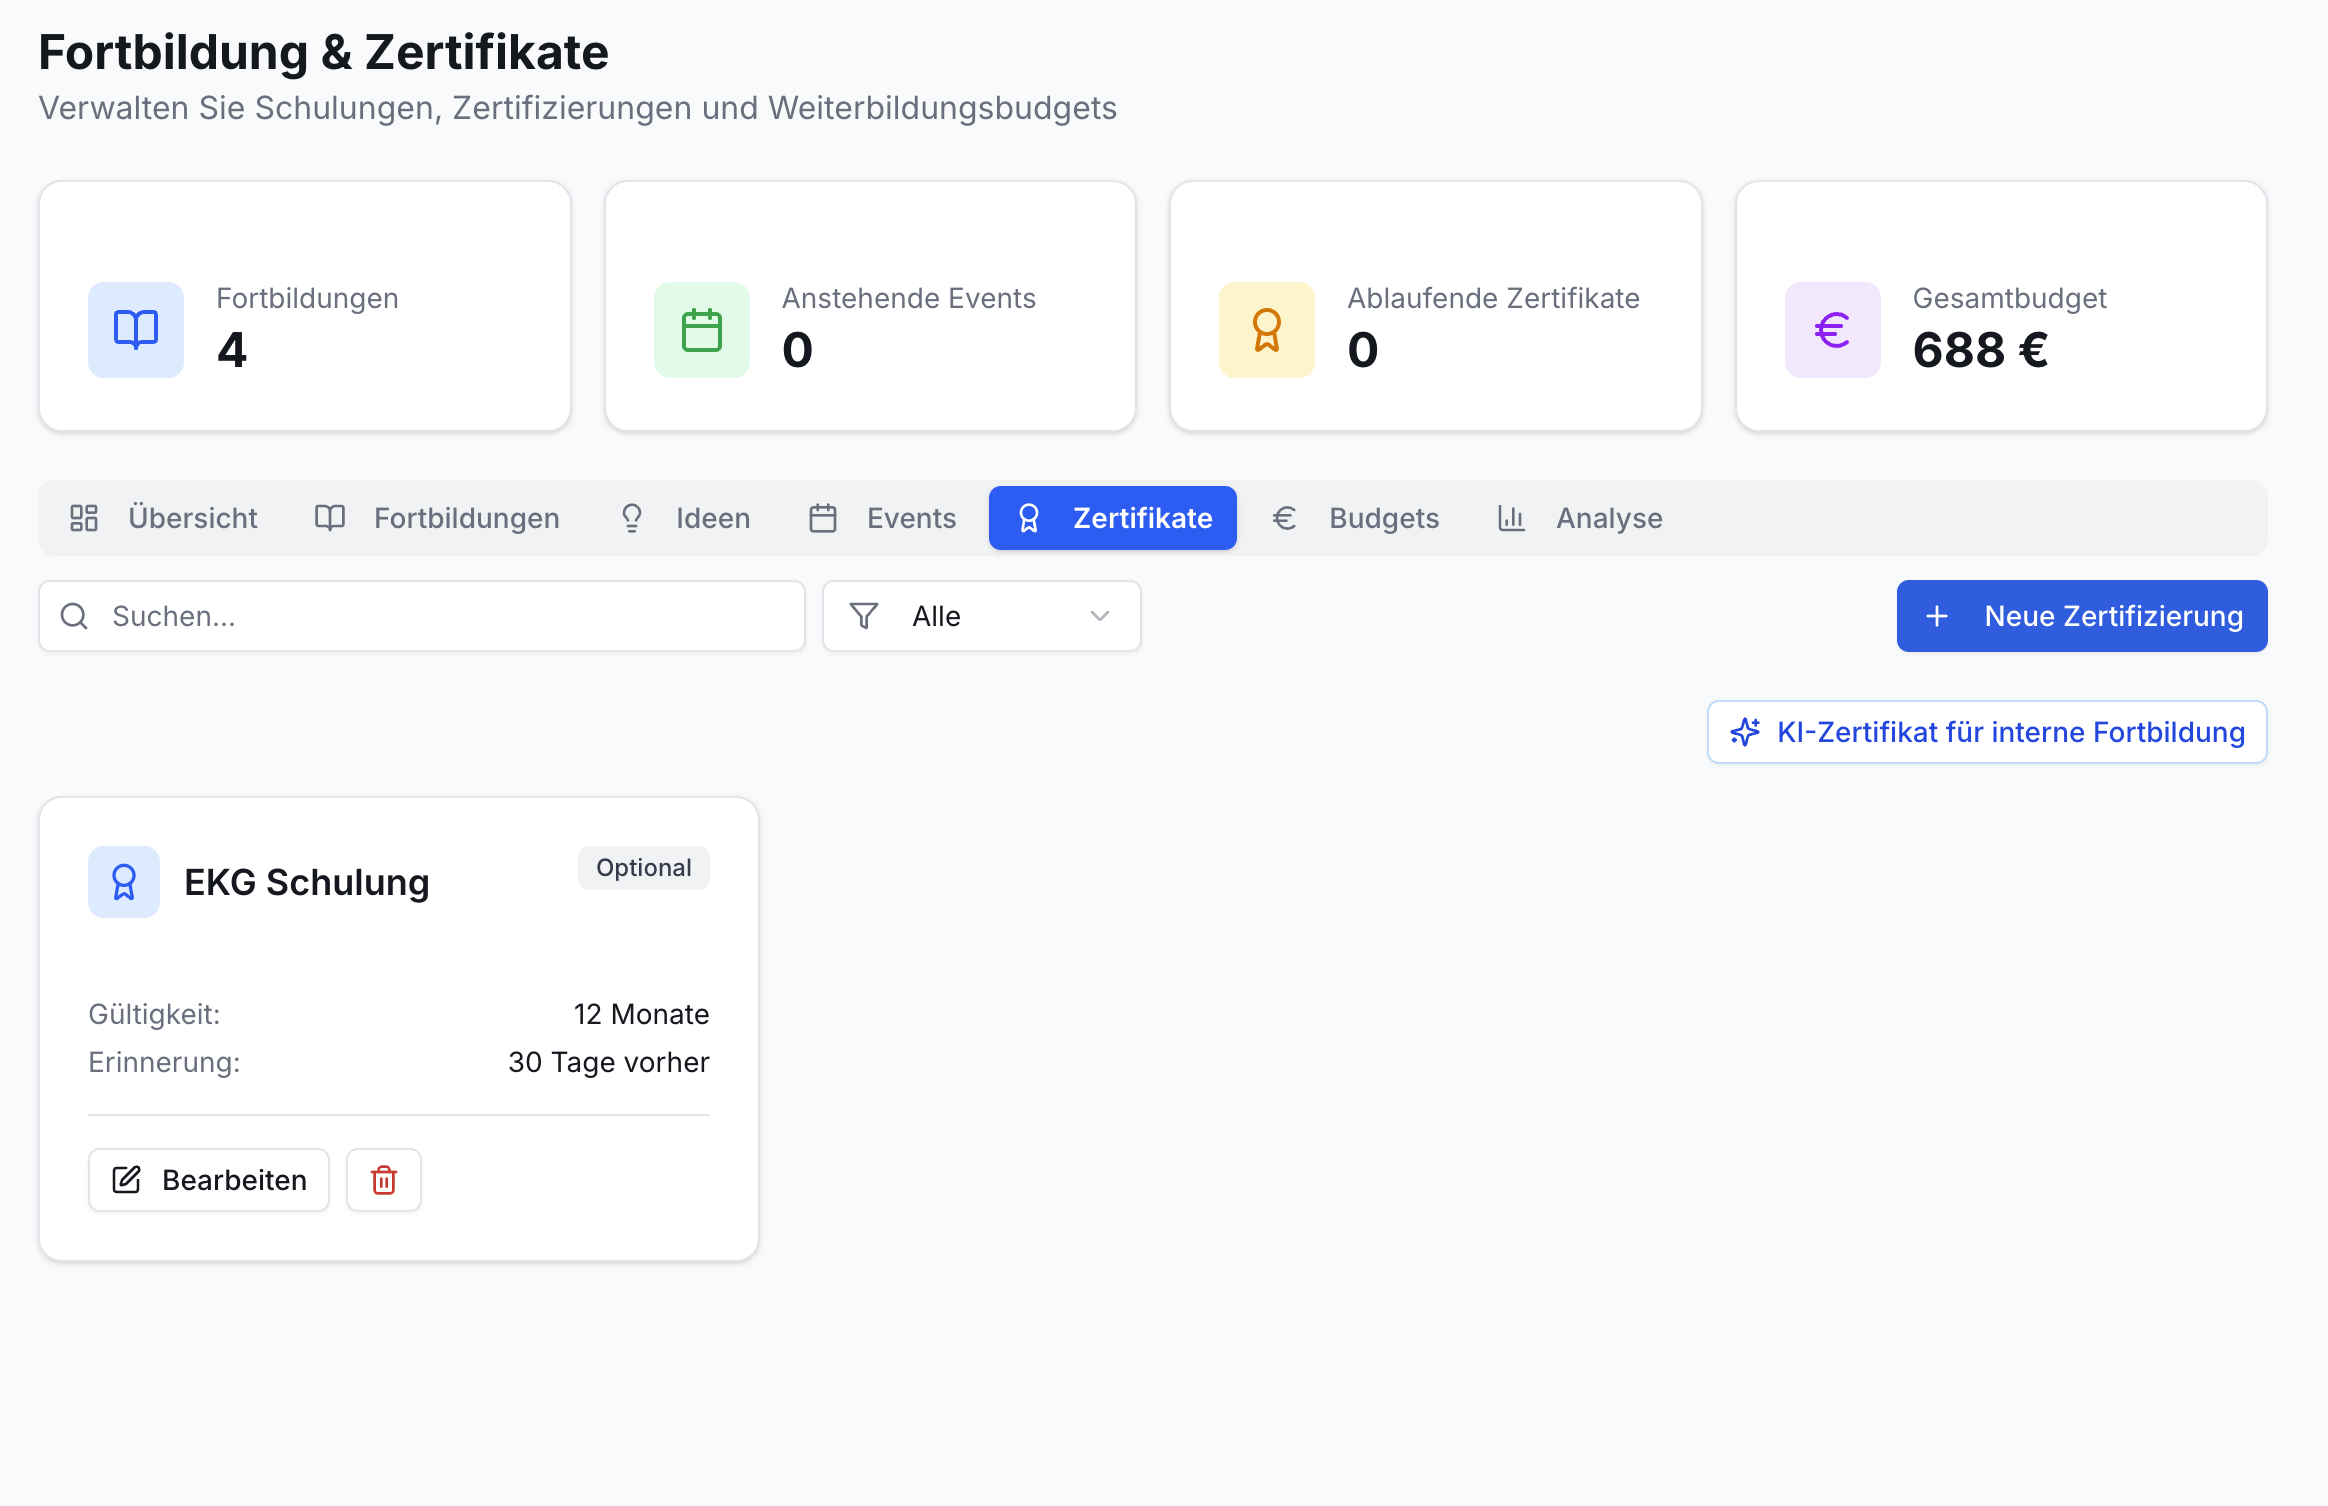Delete EKG Schulung with the trash icon
This screenshot has width=2328, height=1506.
click(384, 1180)
